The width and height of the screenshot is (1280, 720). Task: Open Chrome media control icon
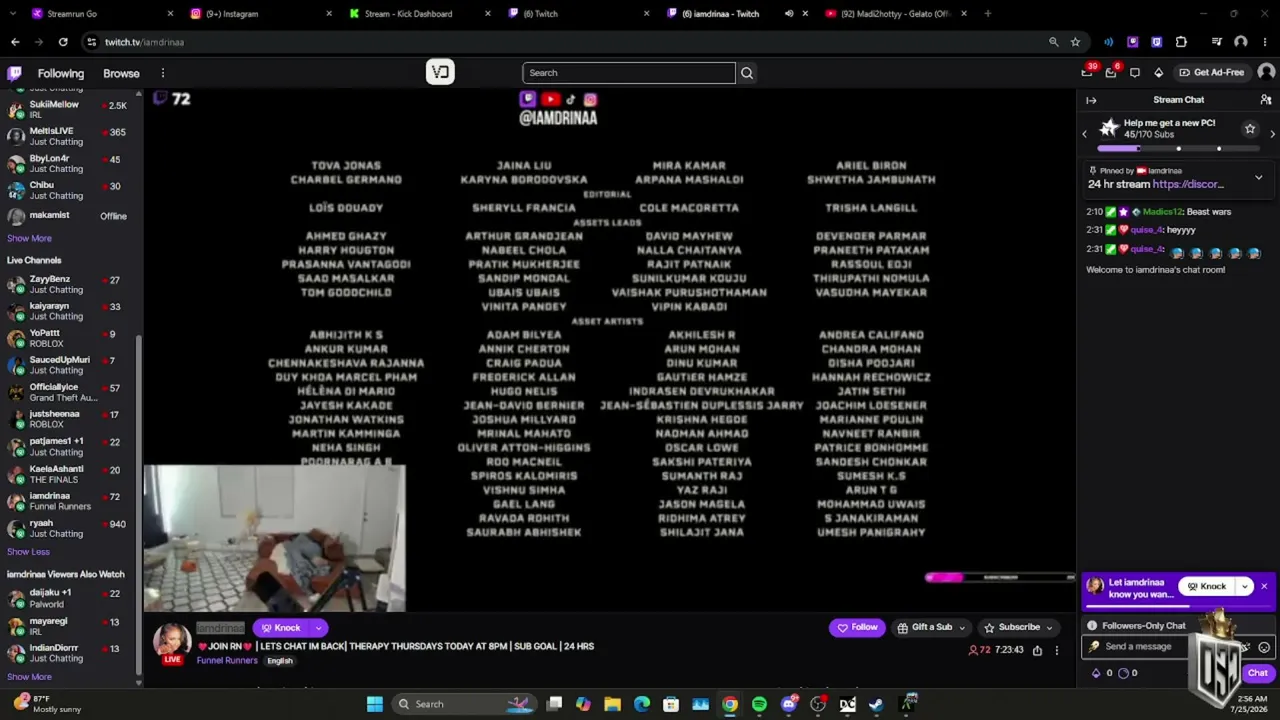(1216, 42)
